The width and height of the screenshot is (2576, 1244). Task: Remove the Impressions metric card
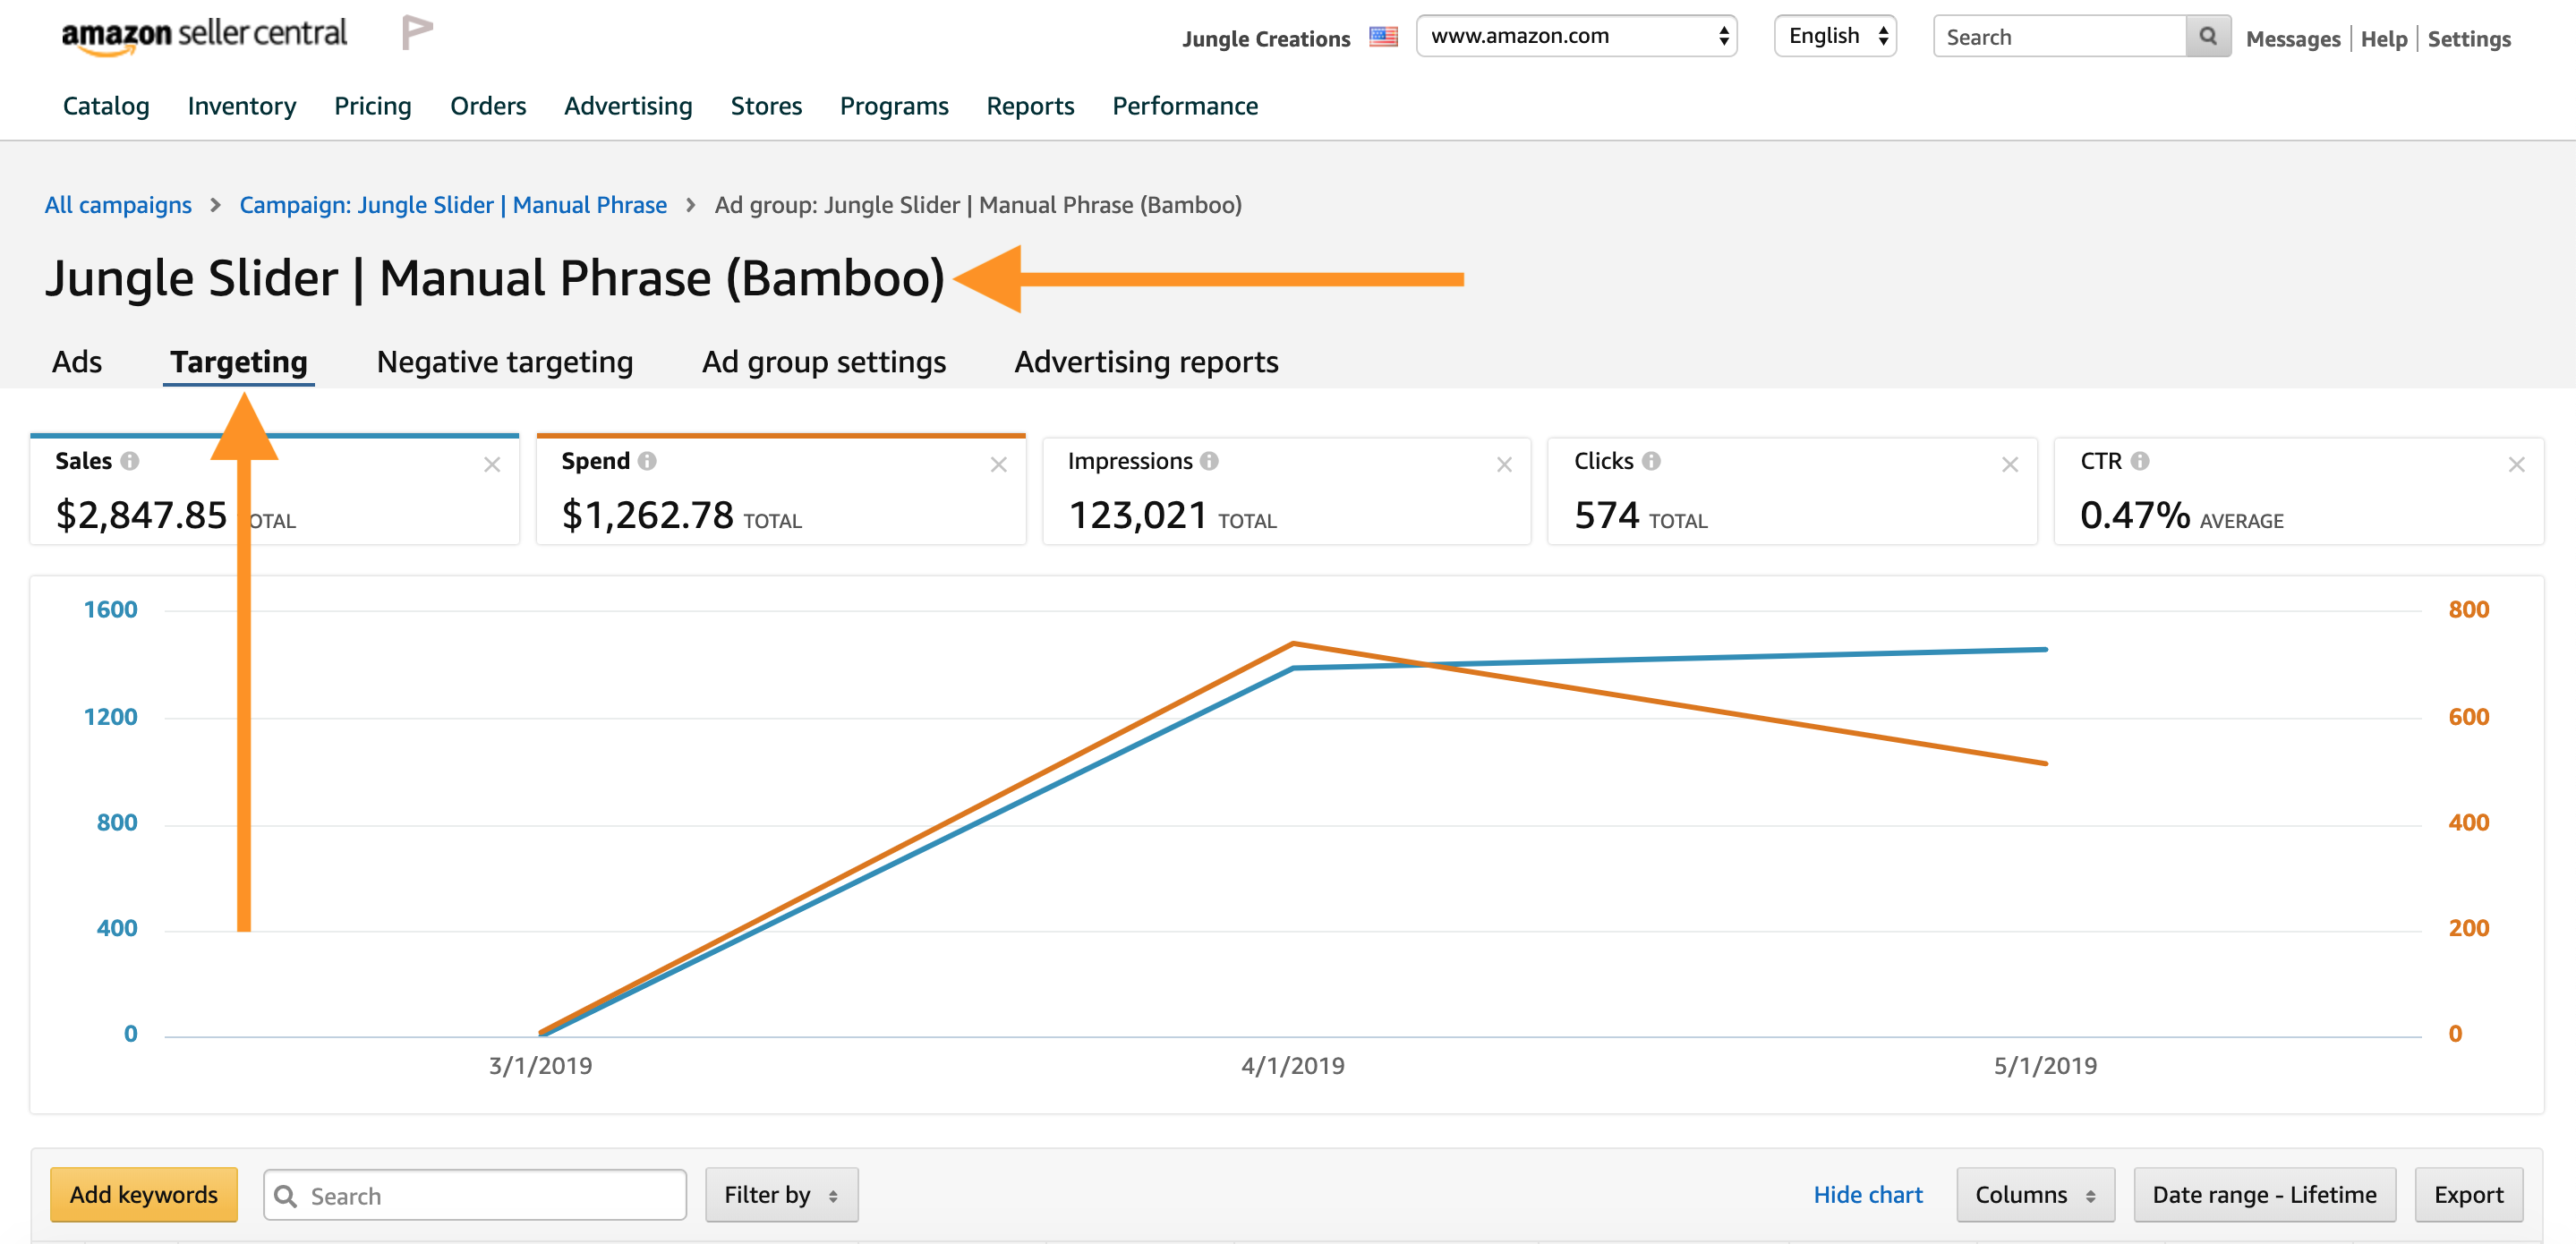[1503, 464]
